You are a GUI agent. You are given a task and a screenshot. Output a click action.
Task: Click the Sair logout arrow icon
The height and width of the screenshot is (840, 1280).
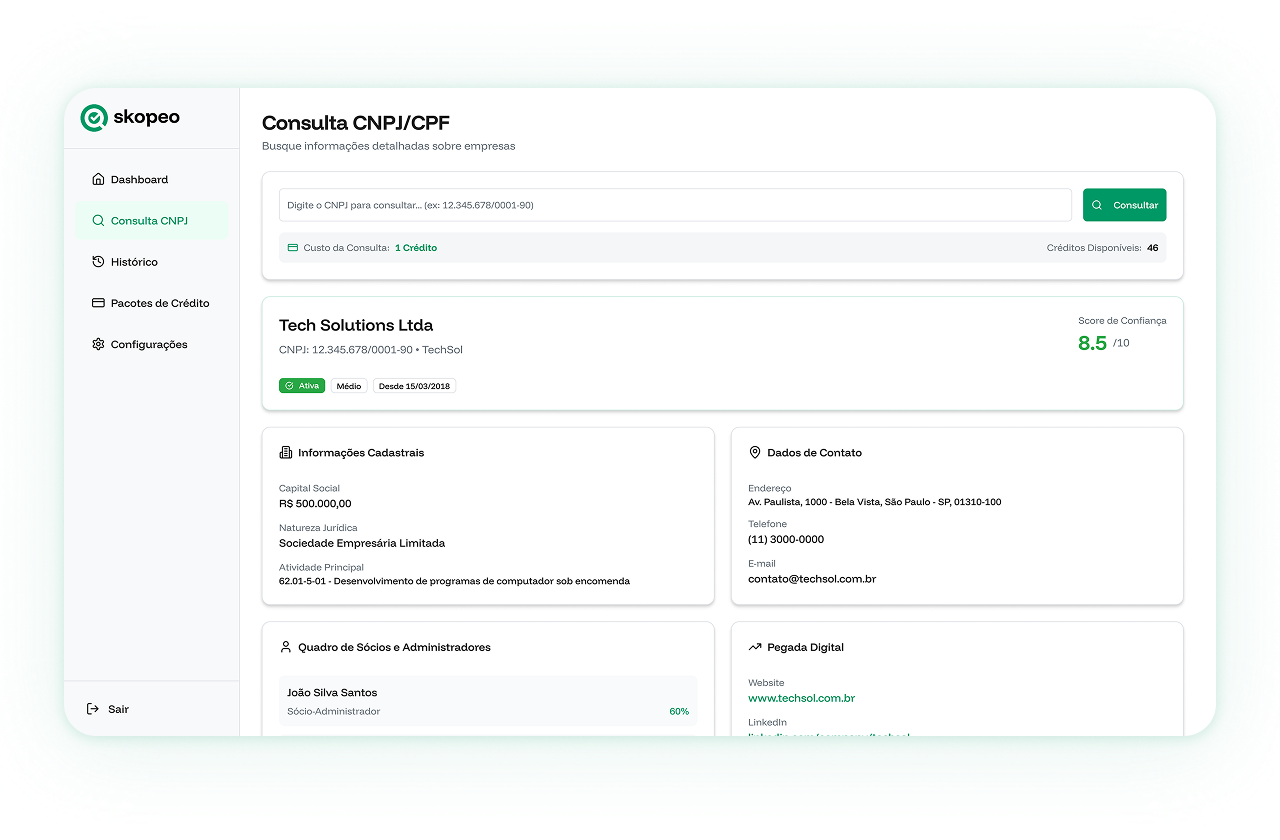(93, 709)
